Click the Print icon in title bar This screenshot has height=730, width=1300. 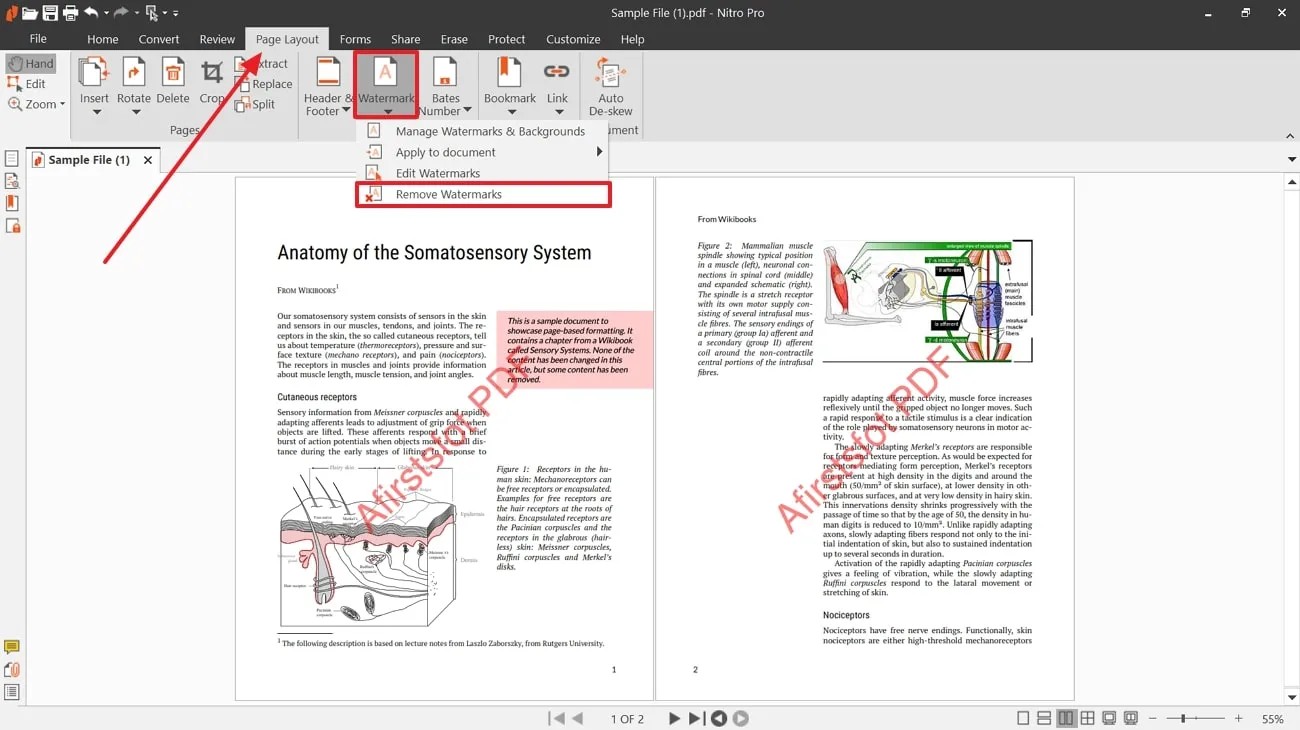pos(70,13)
